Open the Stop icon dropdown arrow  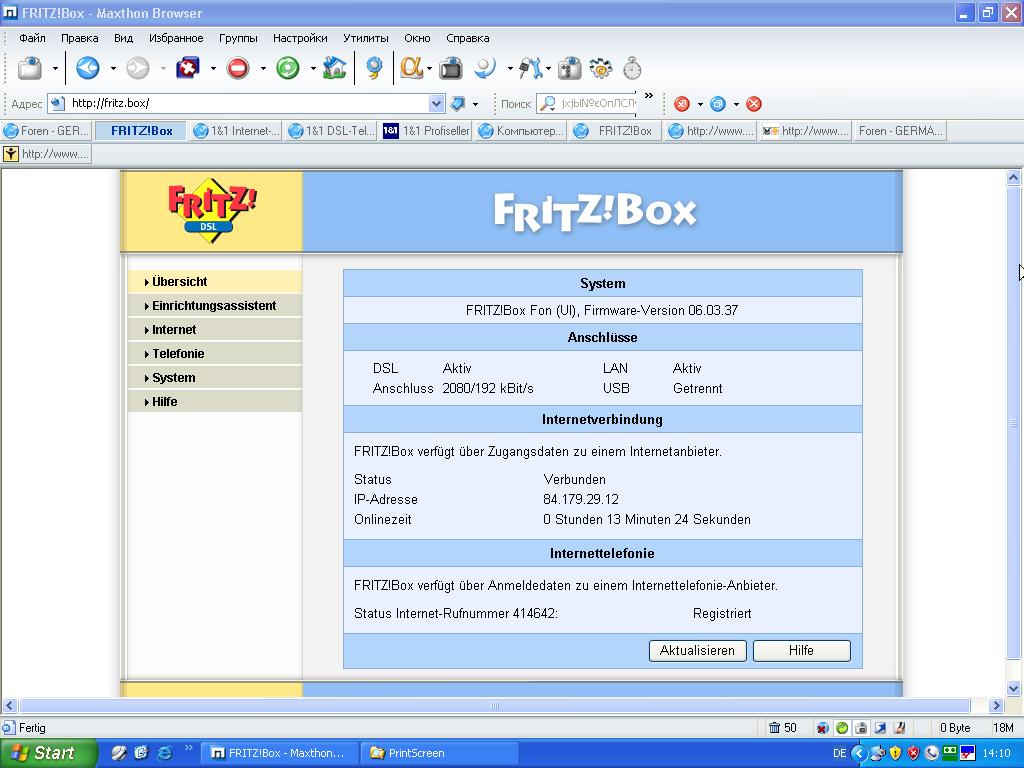coord(263,69)
